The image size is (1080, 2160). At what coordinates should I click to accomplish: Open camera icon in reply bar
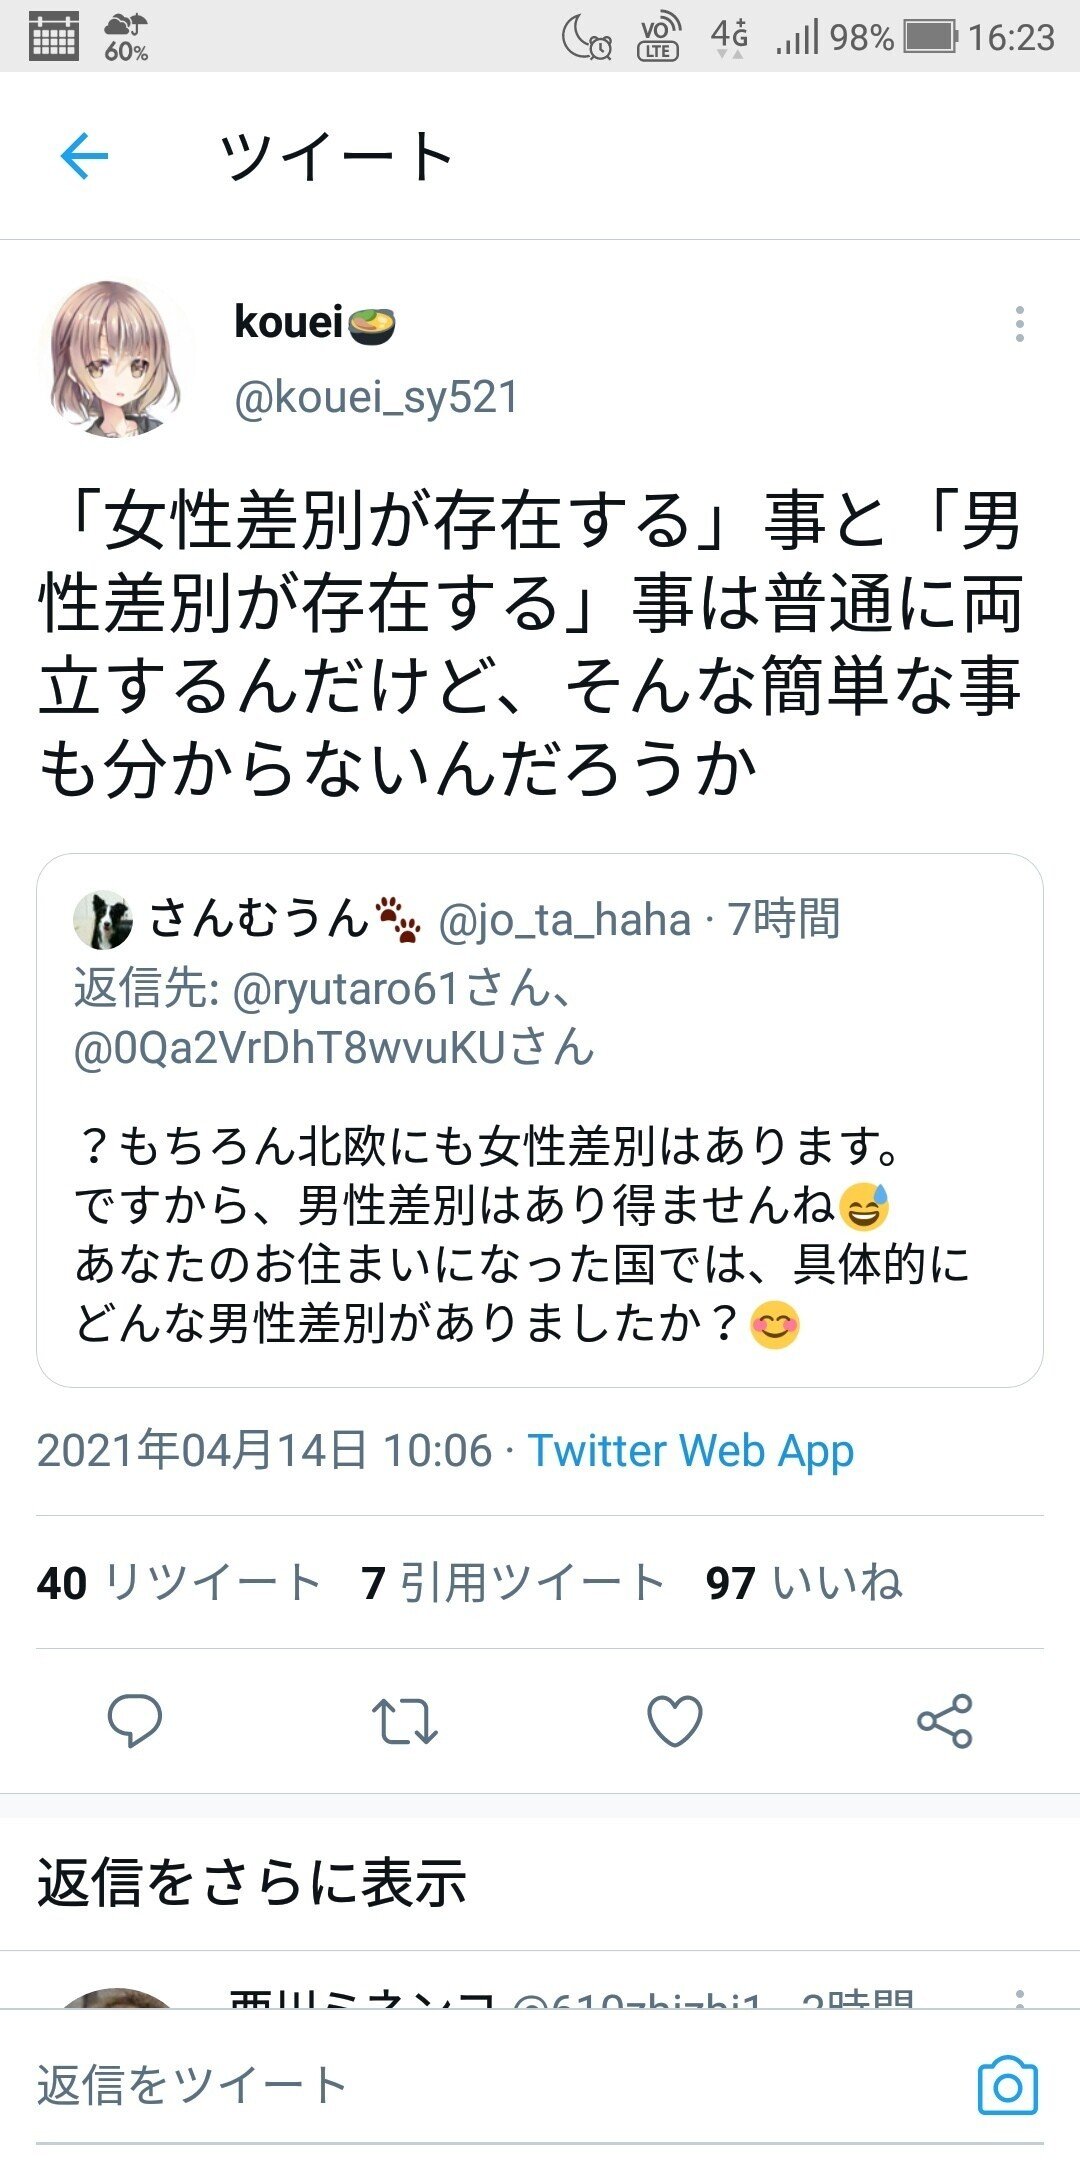(1007, 2085)
